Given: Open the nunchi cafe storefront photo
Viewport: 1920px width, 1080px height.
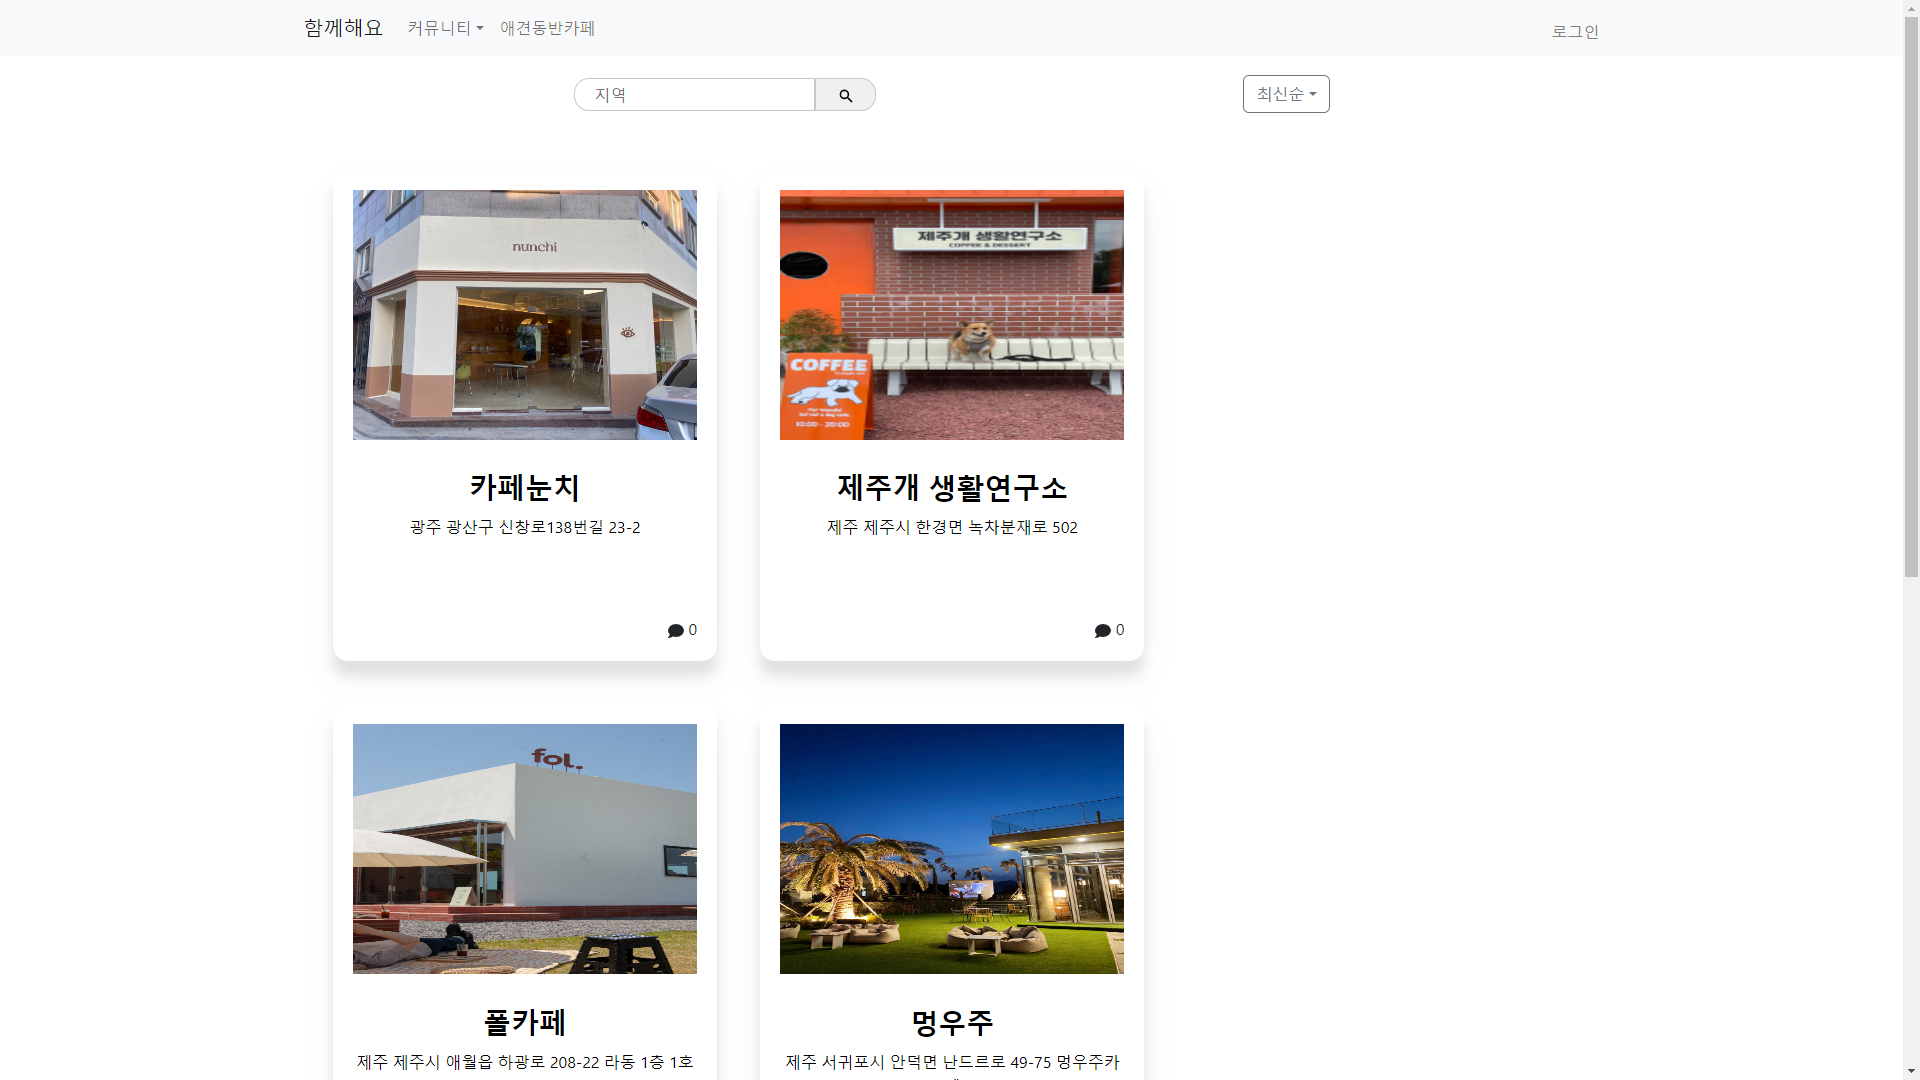Looking at the screenshot, I should (525, 315).
